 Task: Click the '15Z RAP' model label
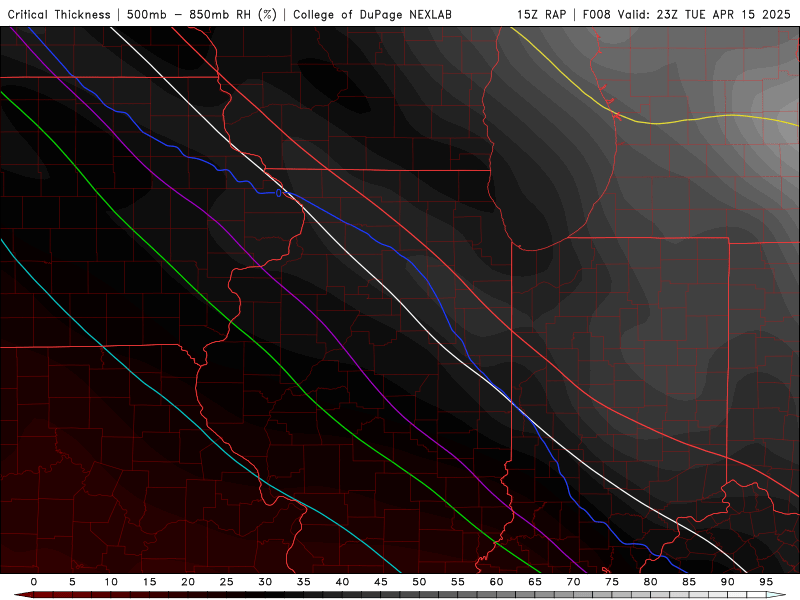tap(541, 14)
